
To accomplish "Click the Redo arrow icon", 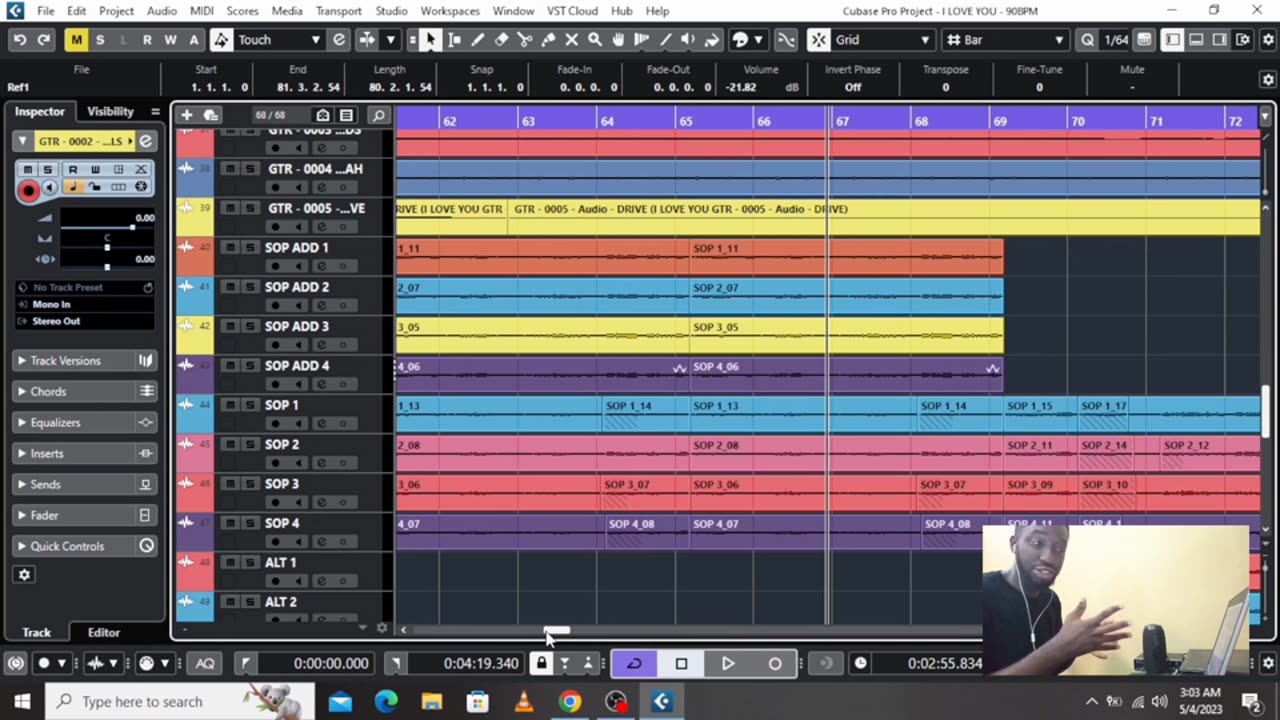I will (43, 40).
